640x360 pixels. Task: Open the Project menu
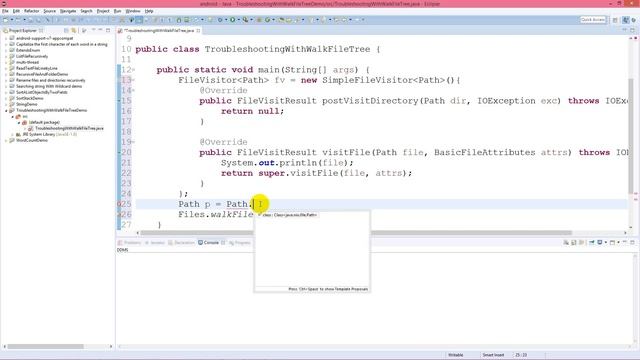(x=103, y=11)
